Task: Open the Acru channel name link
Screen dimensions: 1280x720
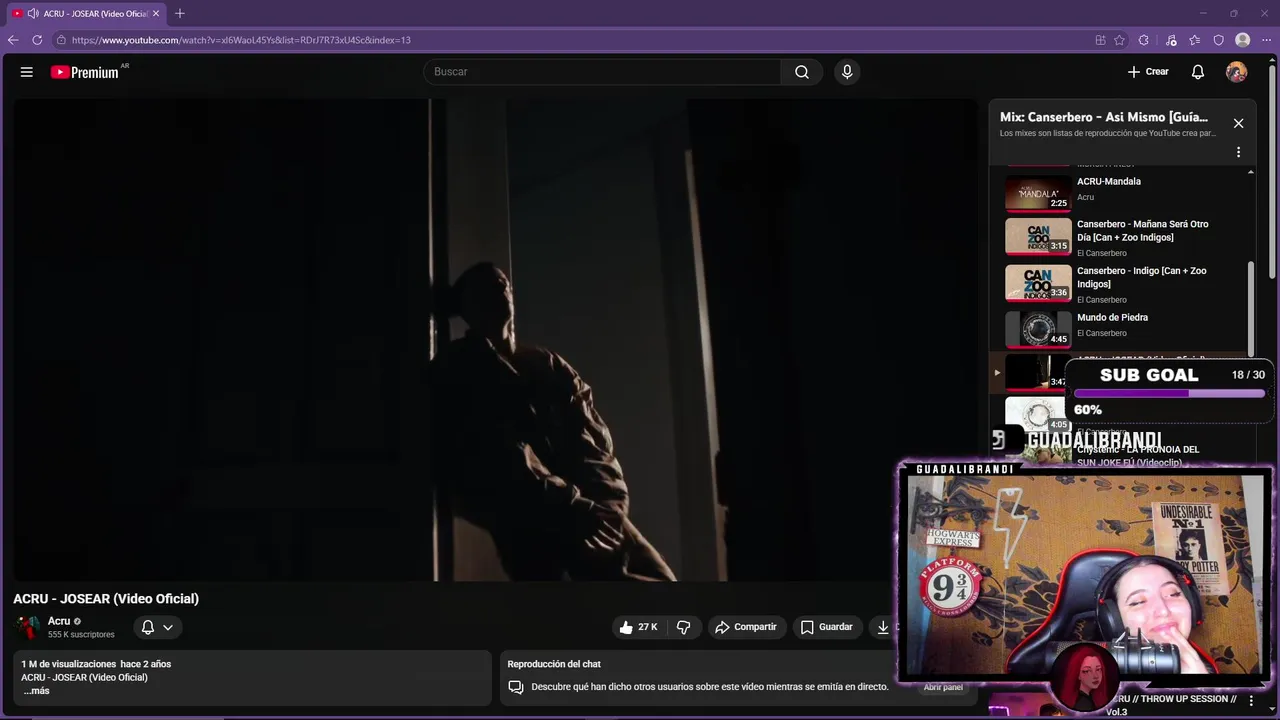Action: 59,621
